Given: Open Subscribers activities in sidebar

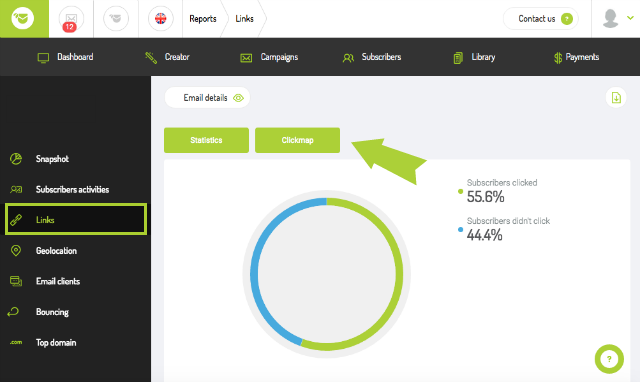Looking at the screenshot, I should pyautogui.click(x=72, y=189).
